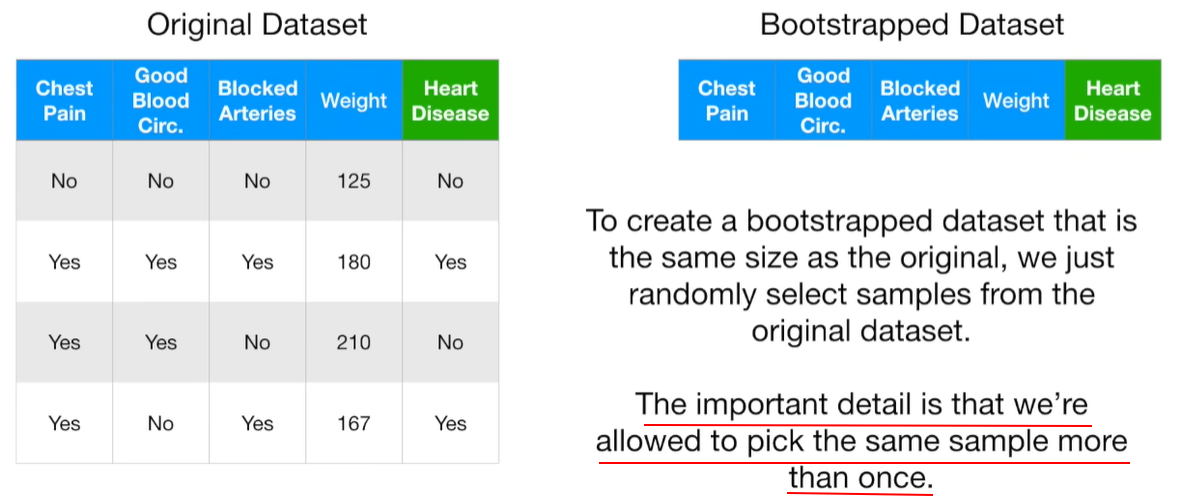Click paragraph beginning "To create a bootstrapped dataset"
Viewport: 1185px width, 498px height.
click(862, 276)
